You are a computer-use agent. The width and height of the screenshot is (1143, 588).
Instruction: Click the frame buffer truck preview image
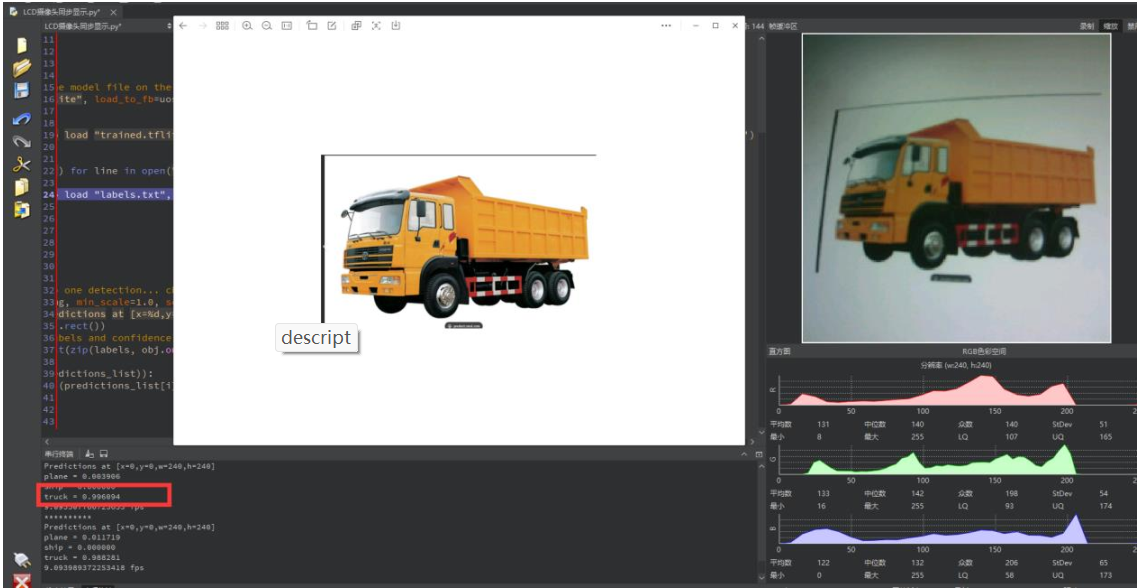pos(956,188)
